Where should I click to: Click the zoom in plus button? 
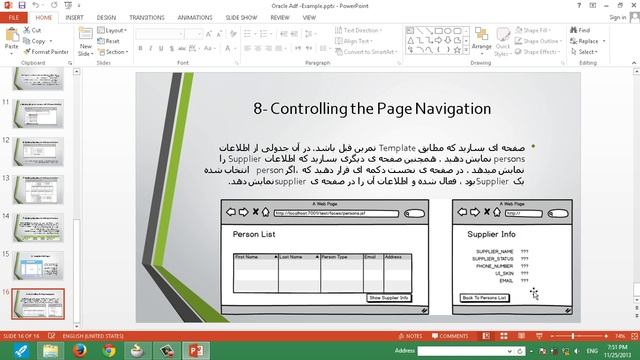click(606, 336)
